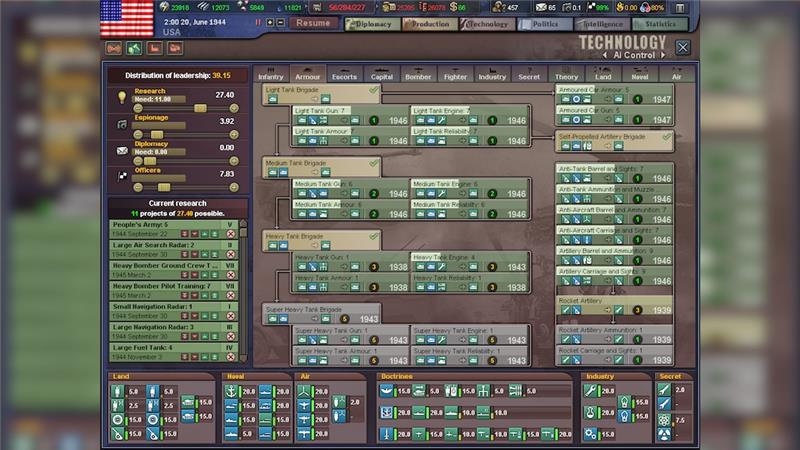The height and width of the screenshot is (450, 800).
Task: Click the dollar money icon showing 66
Action: point(453,7)
